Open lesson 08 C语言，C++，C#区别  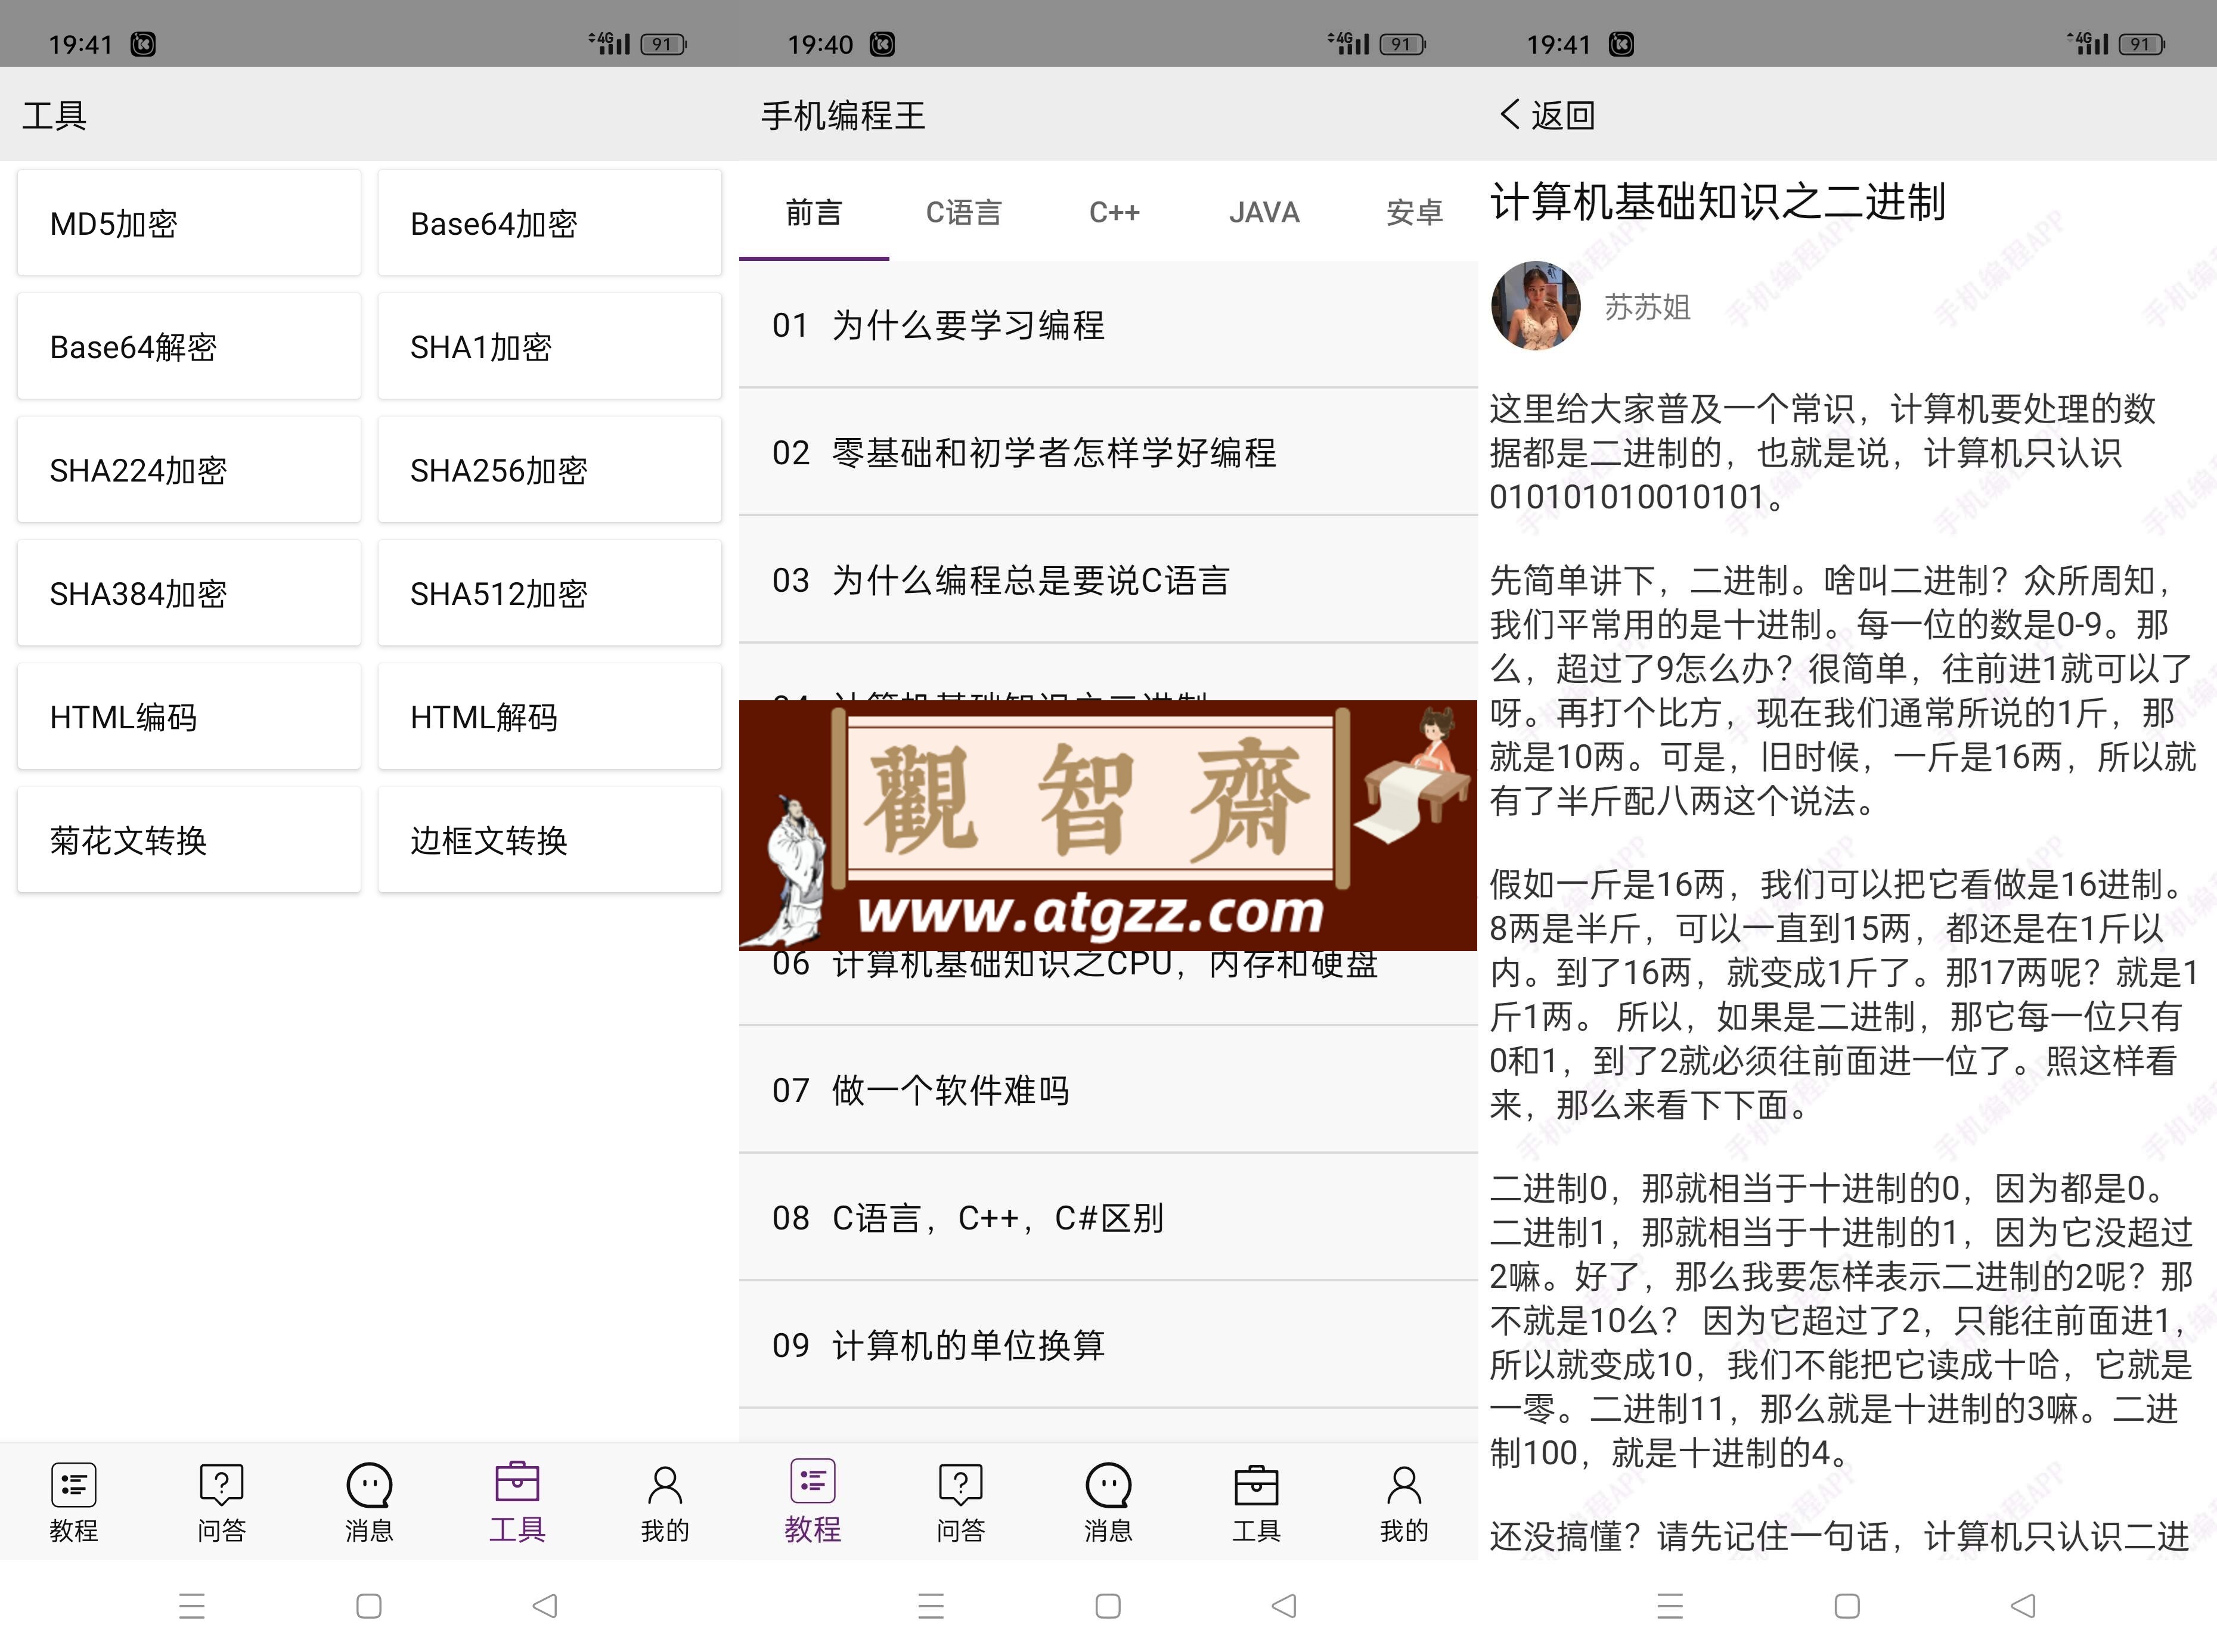tap(1108, 1217)
